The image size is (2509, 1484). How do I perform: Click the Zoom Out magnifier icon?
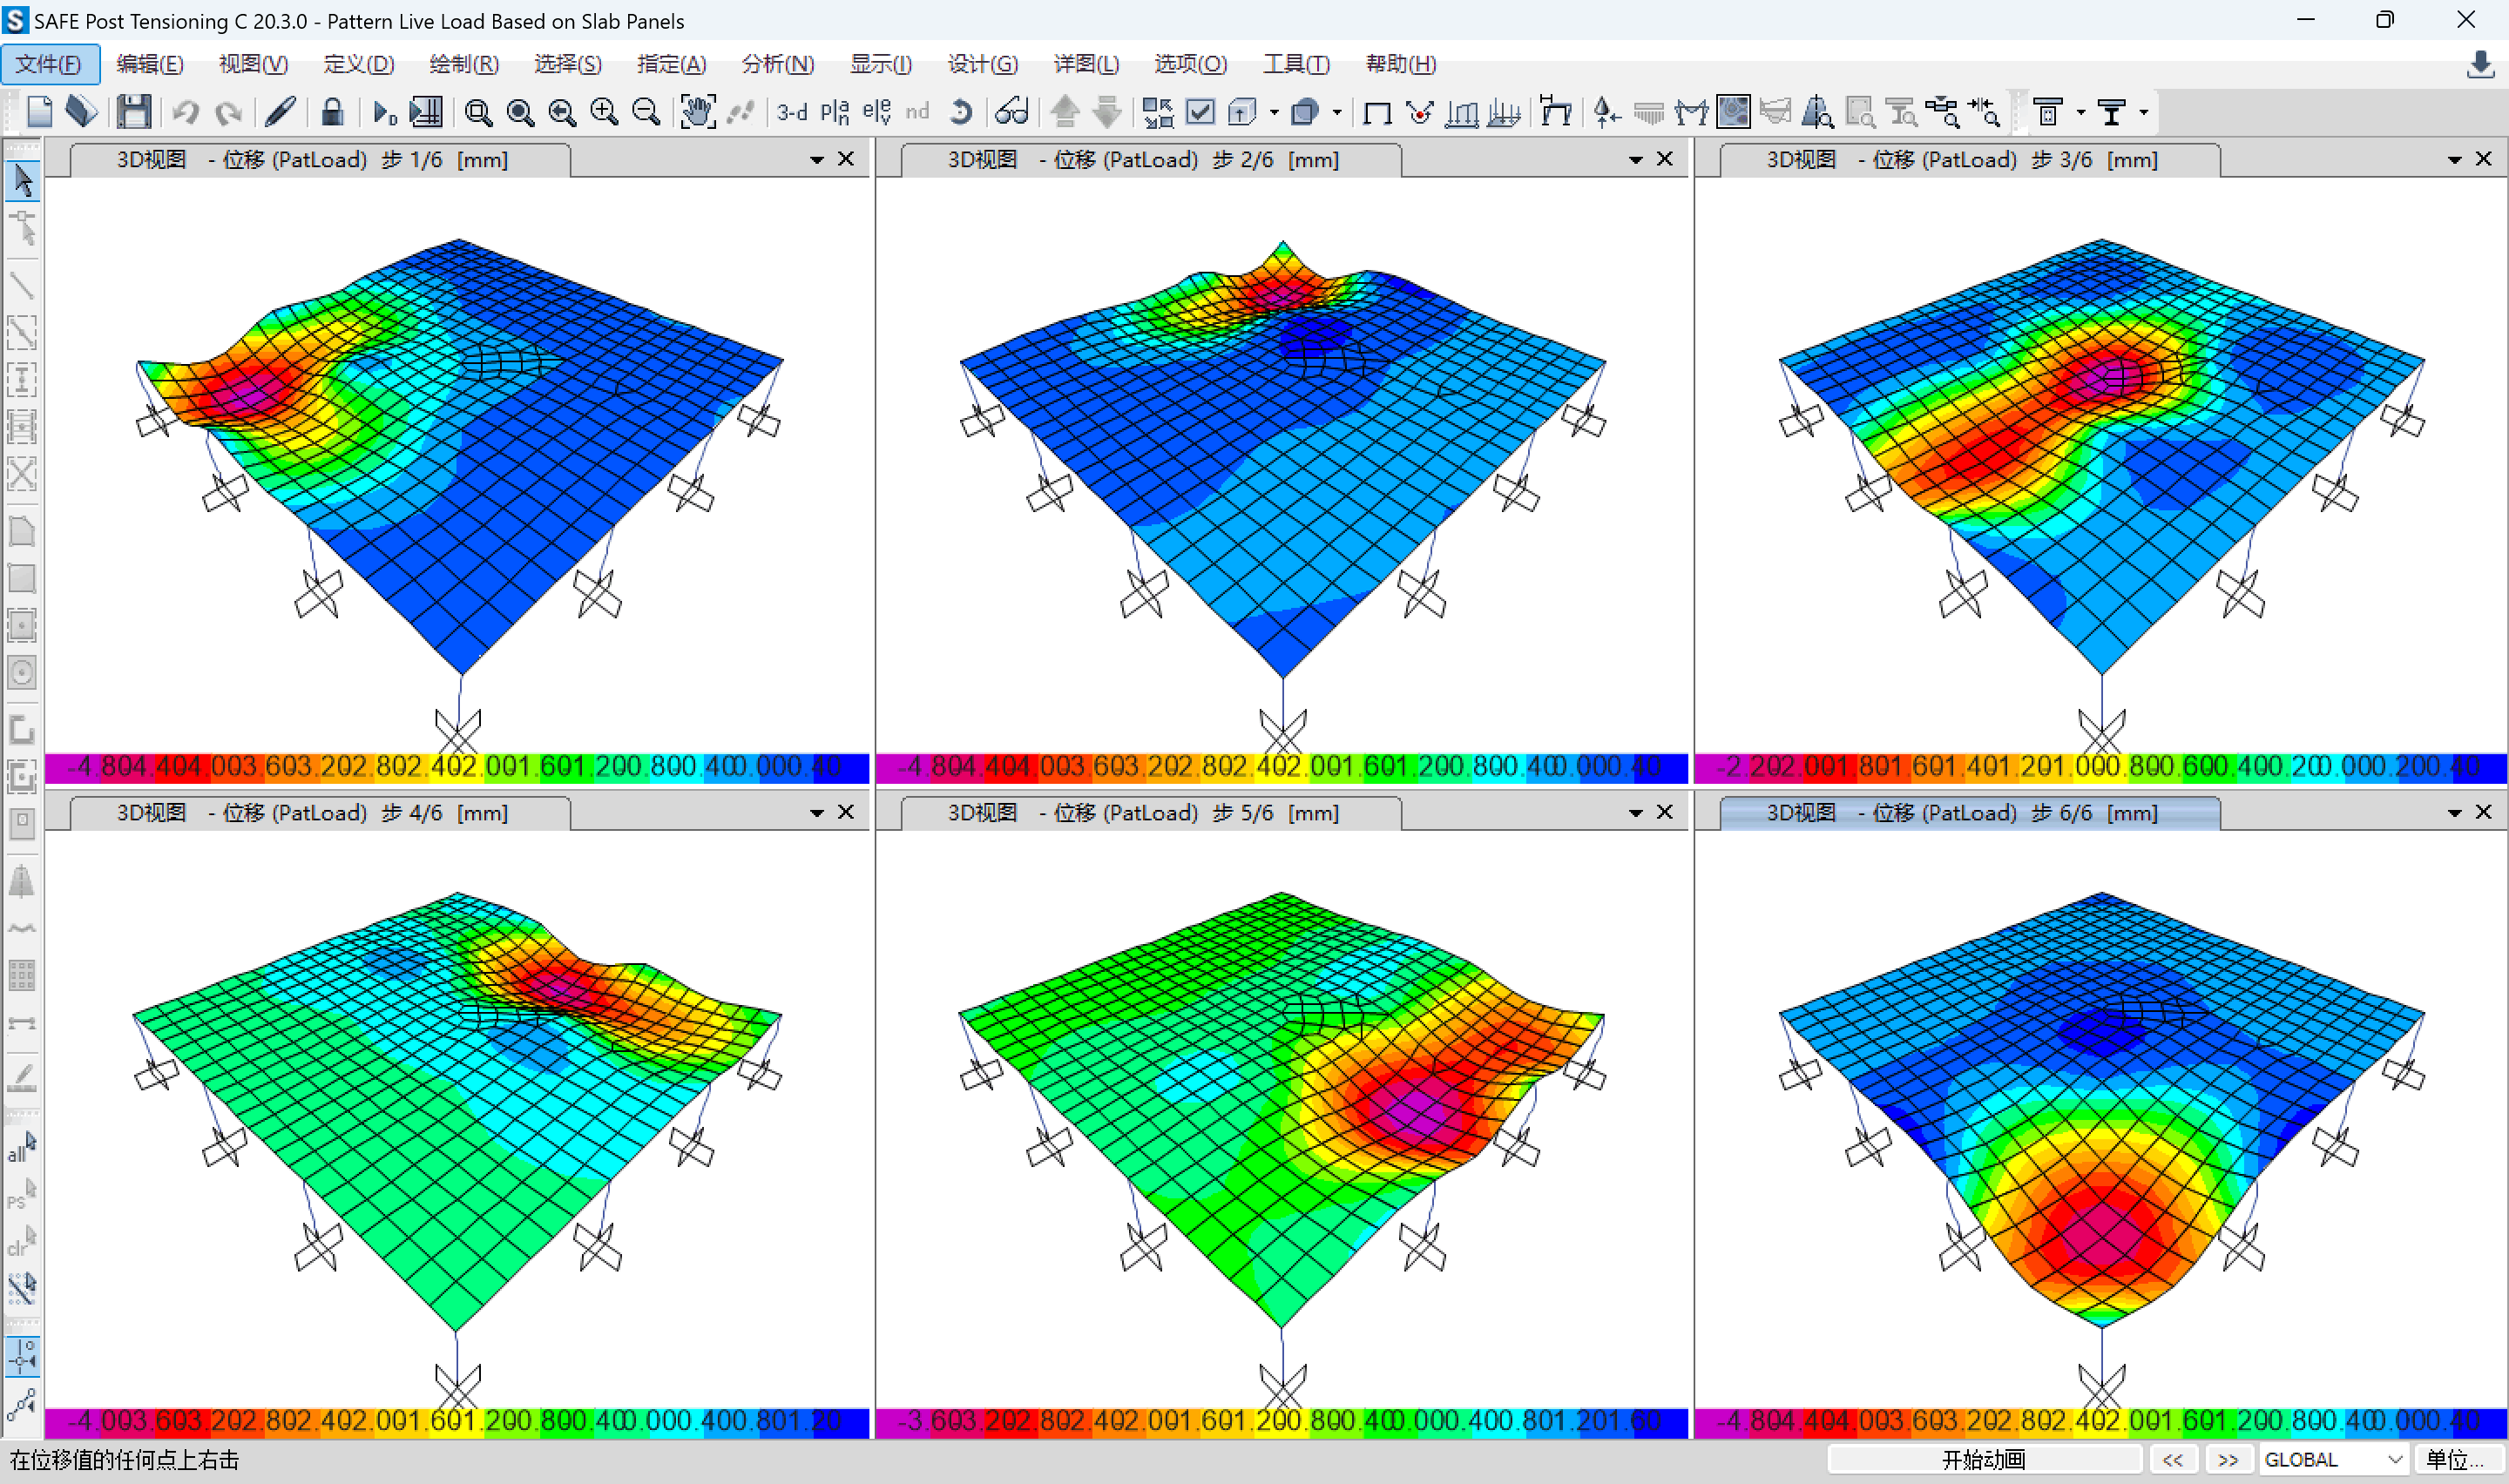[647, 112]
